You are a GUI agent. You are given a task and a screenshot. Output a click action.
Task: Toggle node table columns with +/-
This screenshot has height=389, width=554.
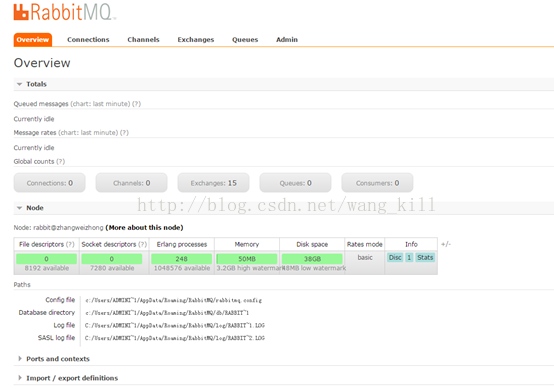[x=446, y=244]
